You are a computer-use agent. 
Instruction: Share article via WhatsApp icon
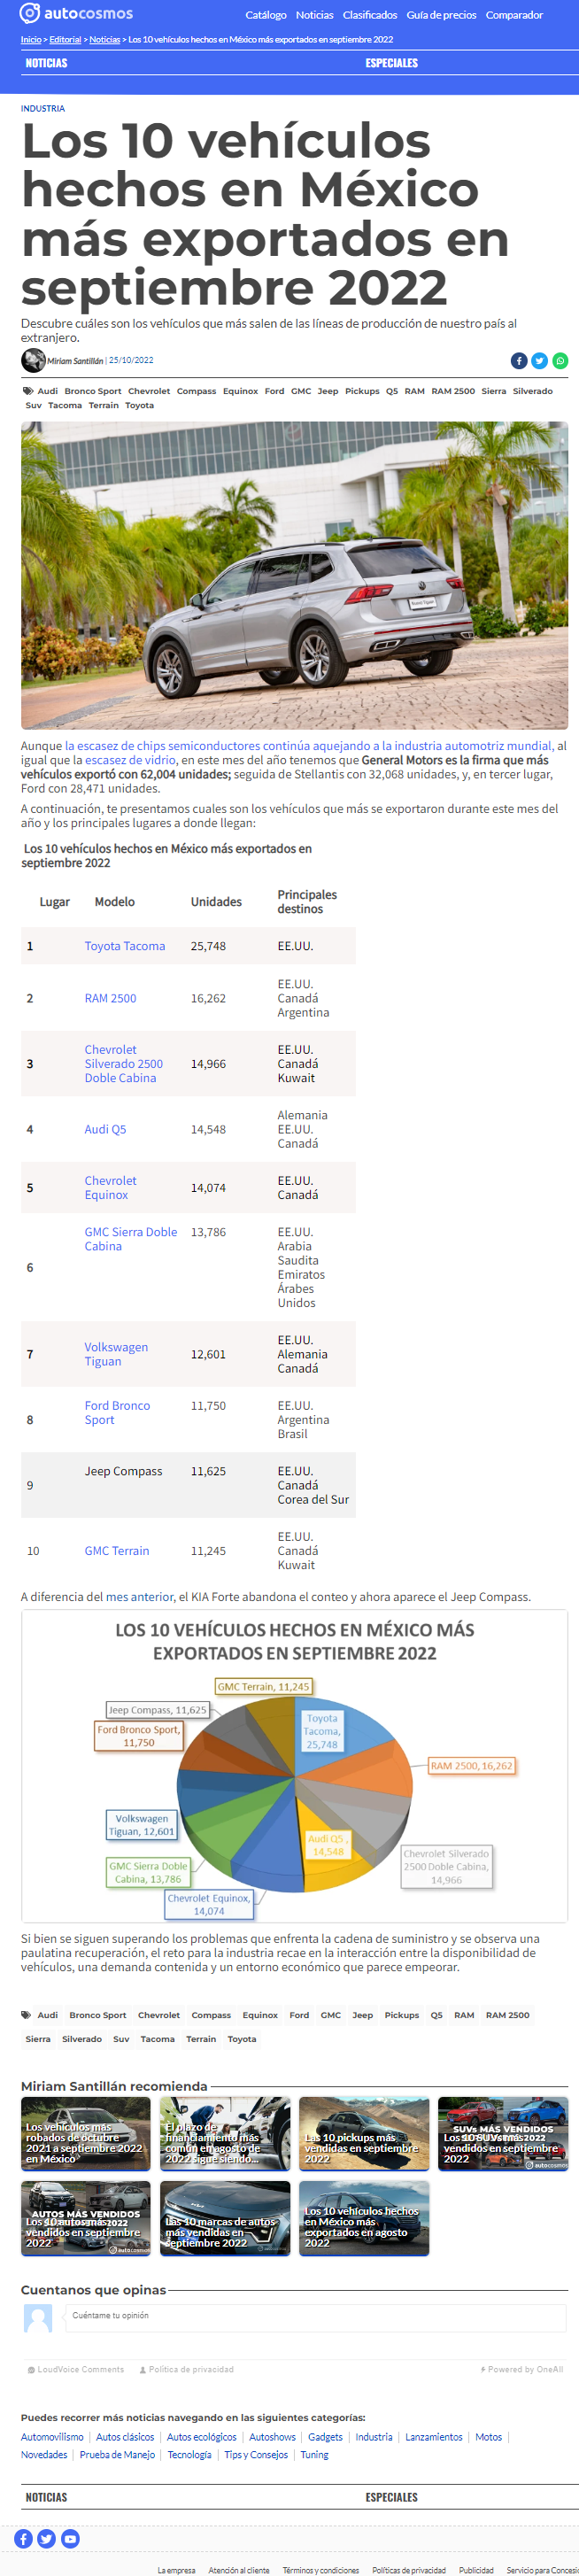[560, 361]
